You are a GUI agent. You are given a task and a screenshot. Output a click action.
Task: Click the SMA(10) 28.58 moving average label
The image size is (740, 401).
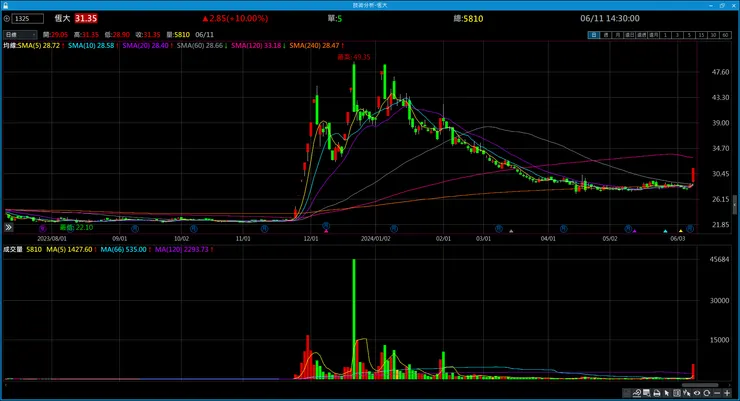[93, 46]
